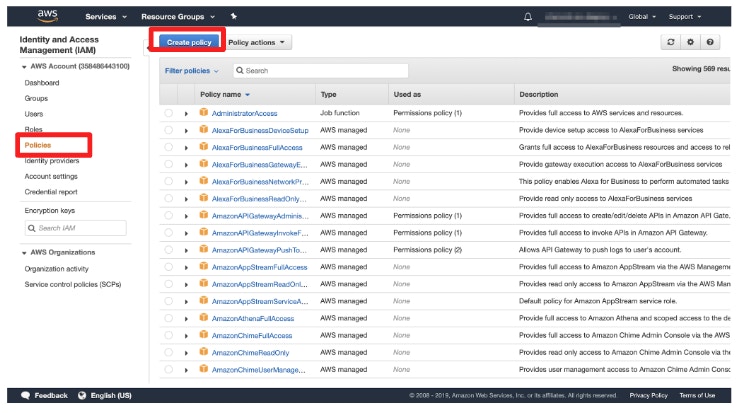Click the refresh policies icon
Viewport: 743px width, 413px height.
[671, 43]
